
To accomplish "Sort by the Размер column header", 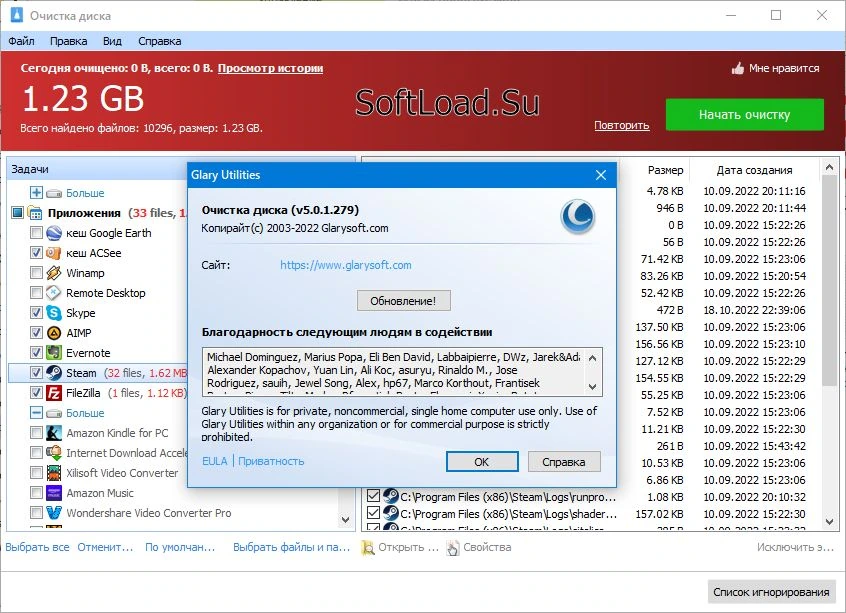I will [665, 171].
